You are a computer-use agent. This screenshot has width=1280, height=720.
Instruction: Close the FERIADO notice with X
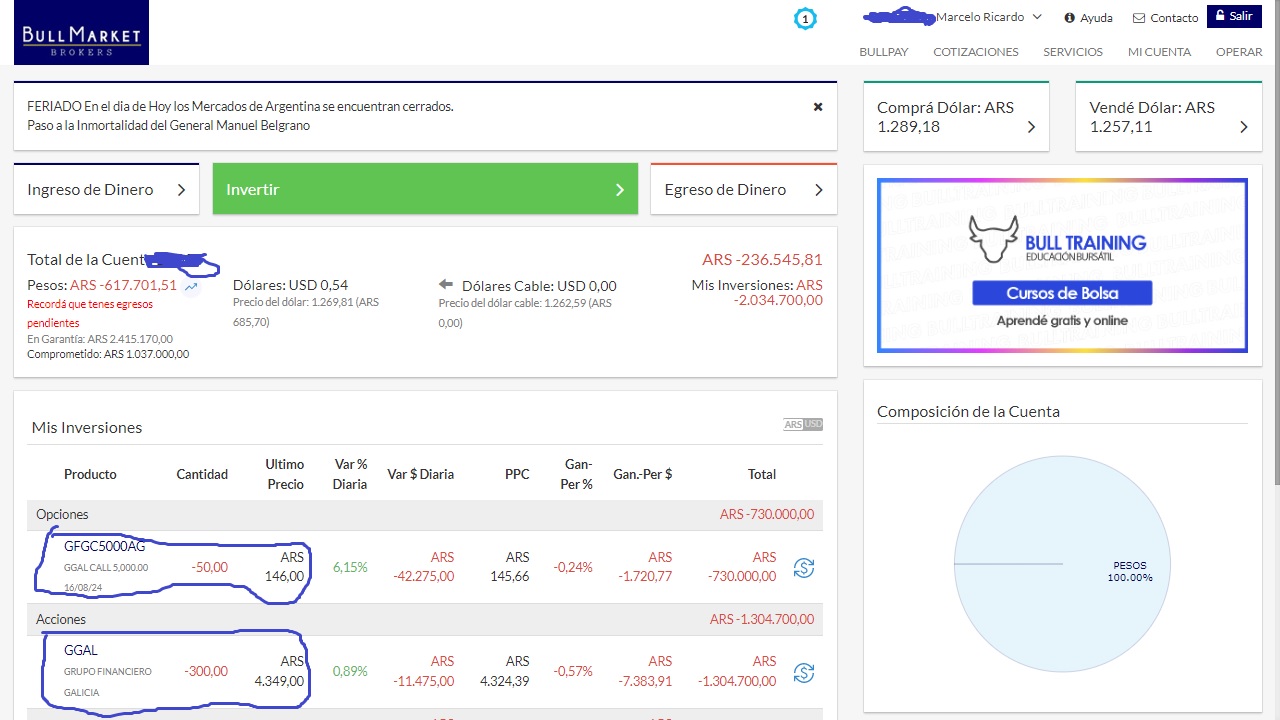tap(818, 106)
